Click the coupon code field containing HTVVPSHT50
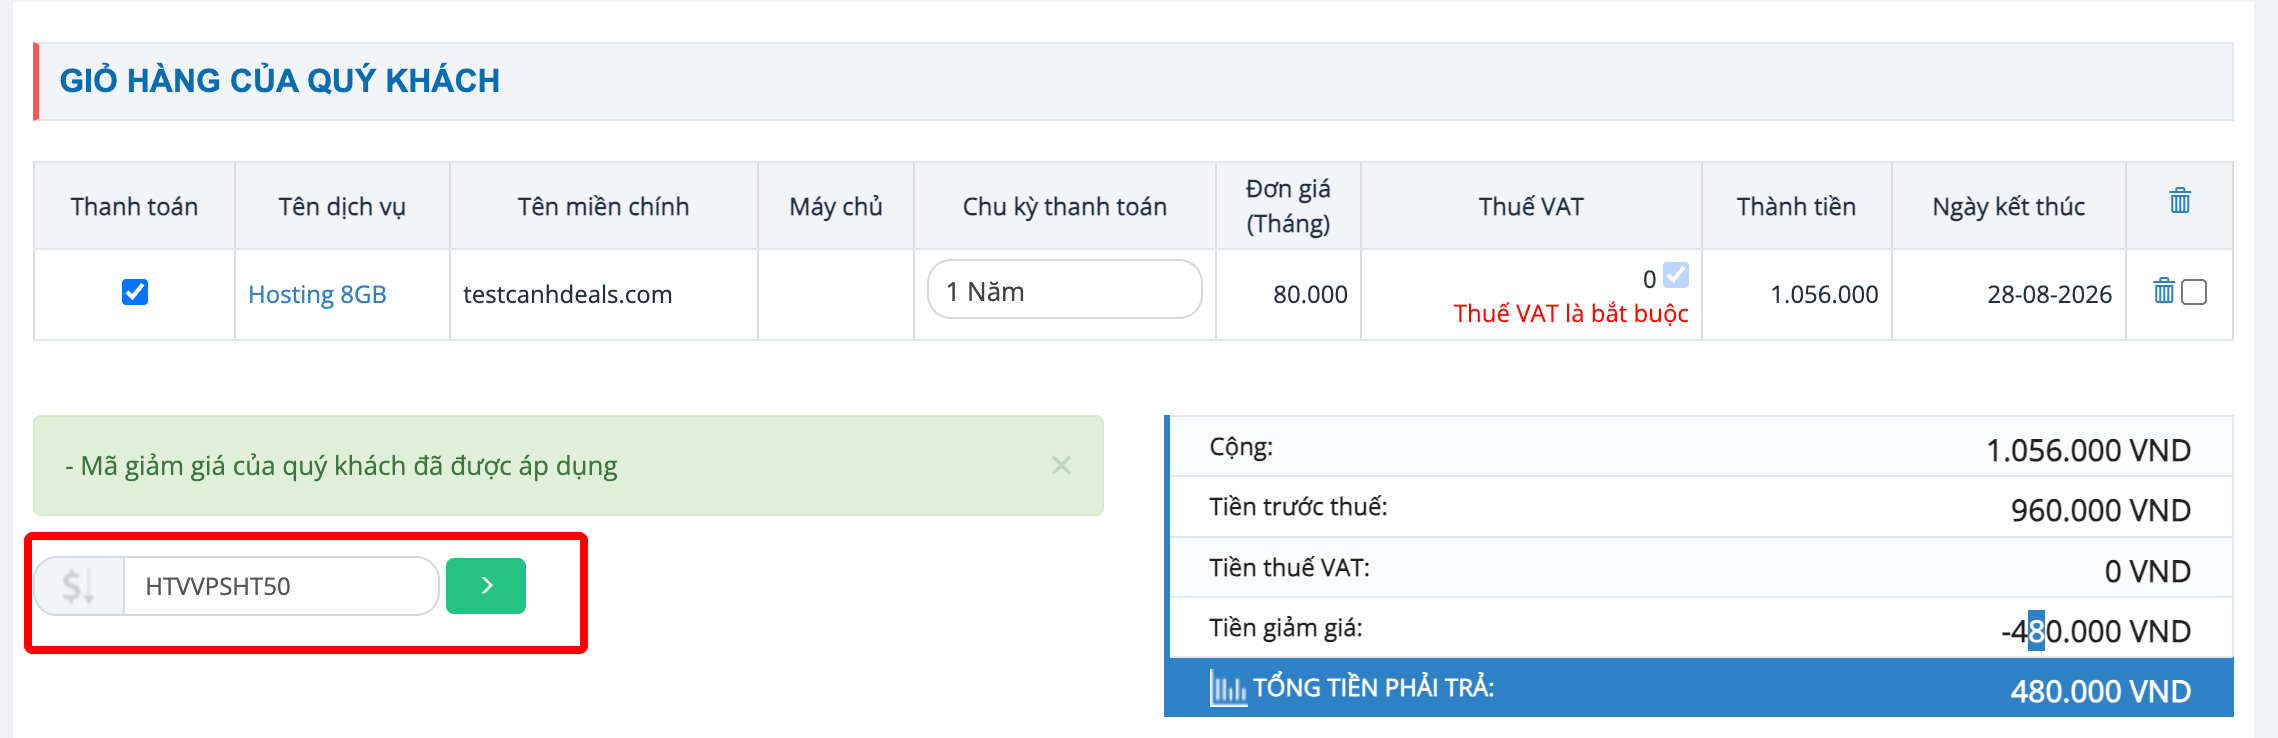The image size is (2278, 738). click(x=280, y=586)
